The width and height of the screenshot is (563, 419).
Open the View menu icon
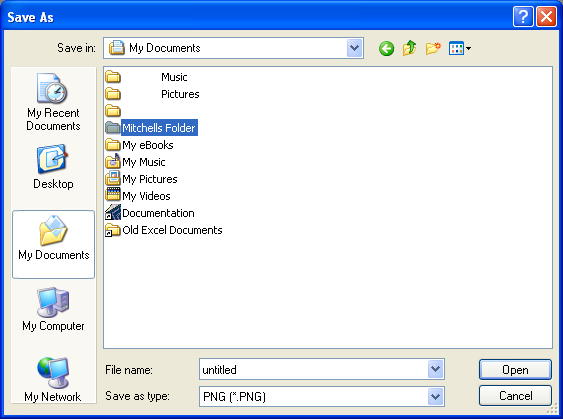(460, 48)
